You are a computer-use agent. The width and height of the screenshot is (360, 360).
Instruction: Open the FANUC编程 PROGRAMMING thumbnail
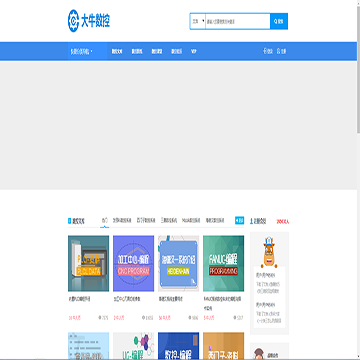point(223,263)
